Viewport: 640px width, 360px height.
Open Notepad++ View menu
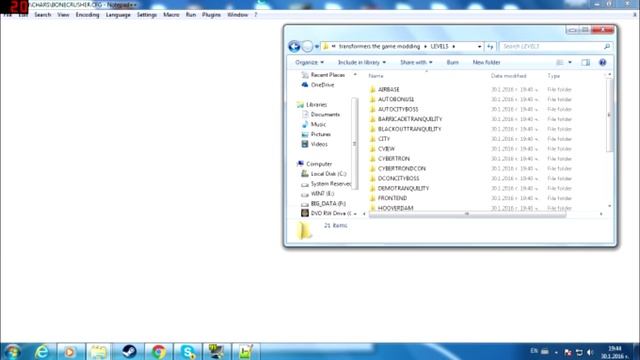click(x=63, y=15)
